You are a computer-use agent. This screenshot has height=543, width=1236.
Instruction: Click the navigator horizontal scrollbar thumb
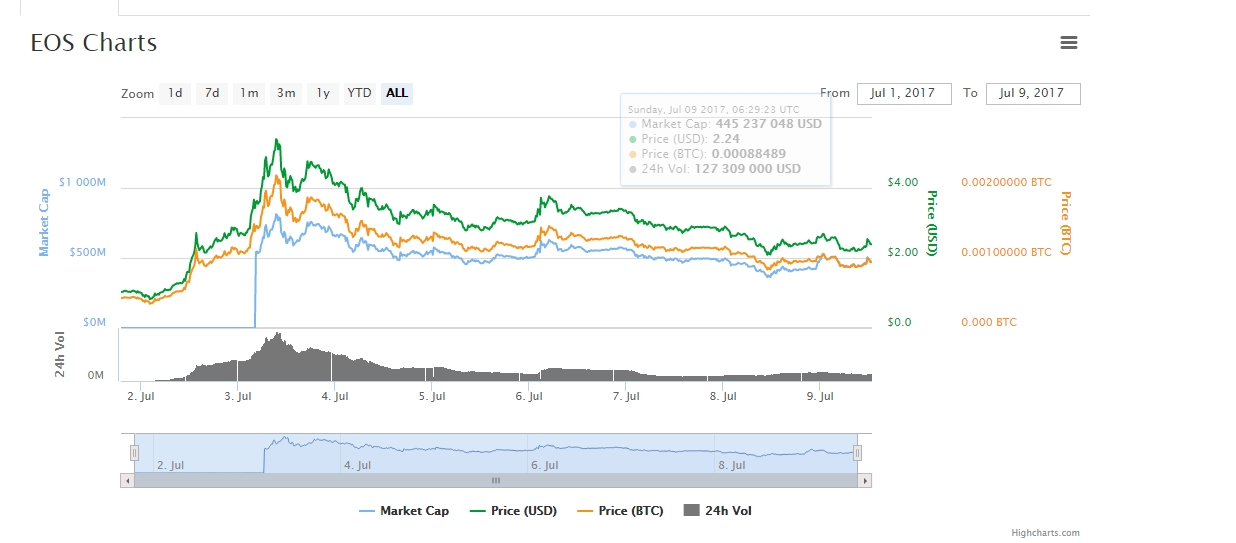tap(496, 481)
